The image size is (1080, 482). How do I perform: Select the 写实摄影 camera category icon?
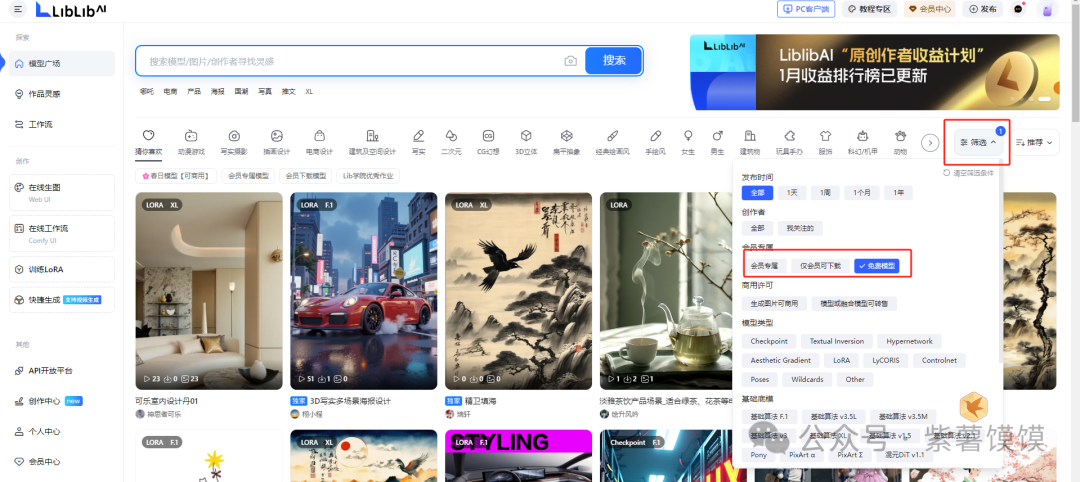(234, 136)
